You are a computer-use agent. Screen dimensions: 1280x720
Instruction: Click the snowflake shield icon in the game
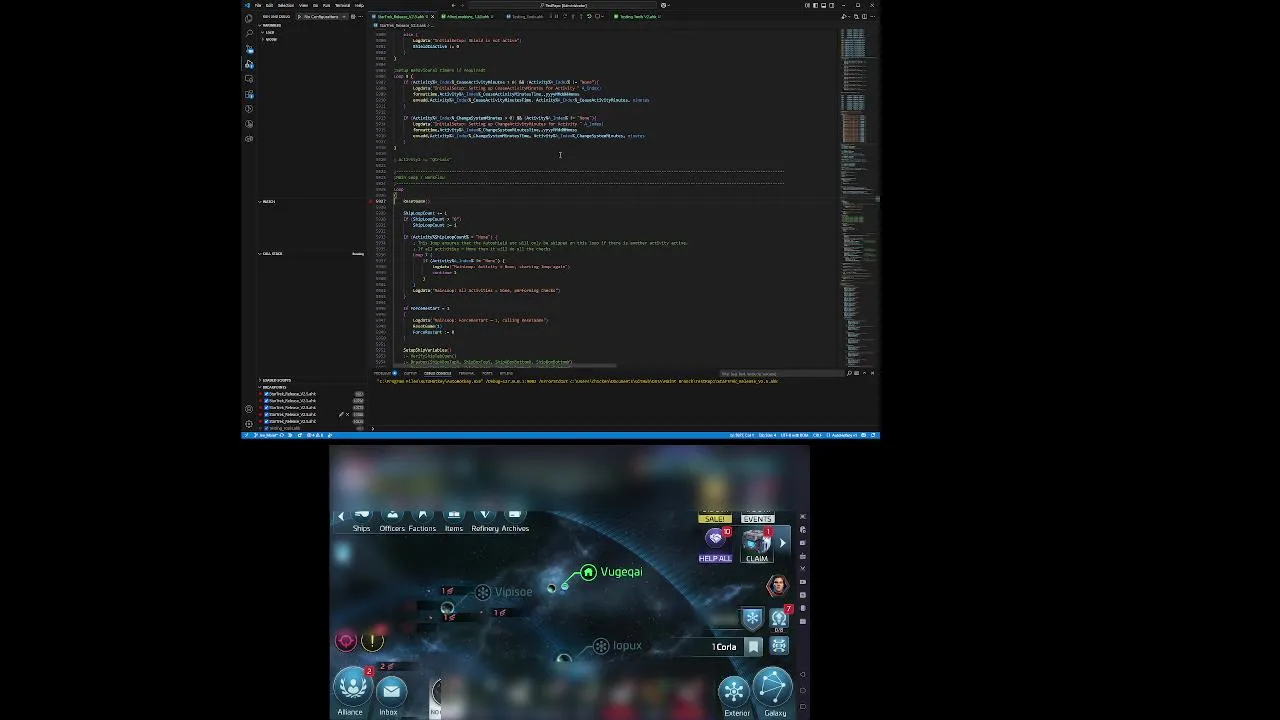pos(753,618)
